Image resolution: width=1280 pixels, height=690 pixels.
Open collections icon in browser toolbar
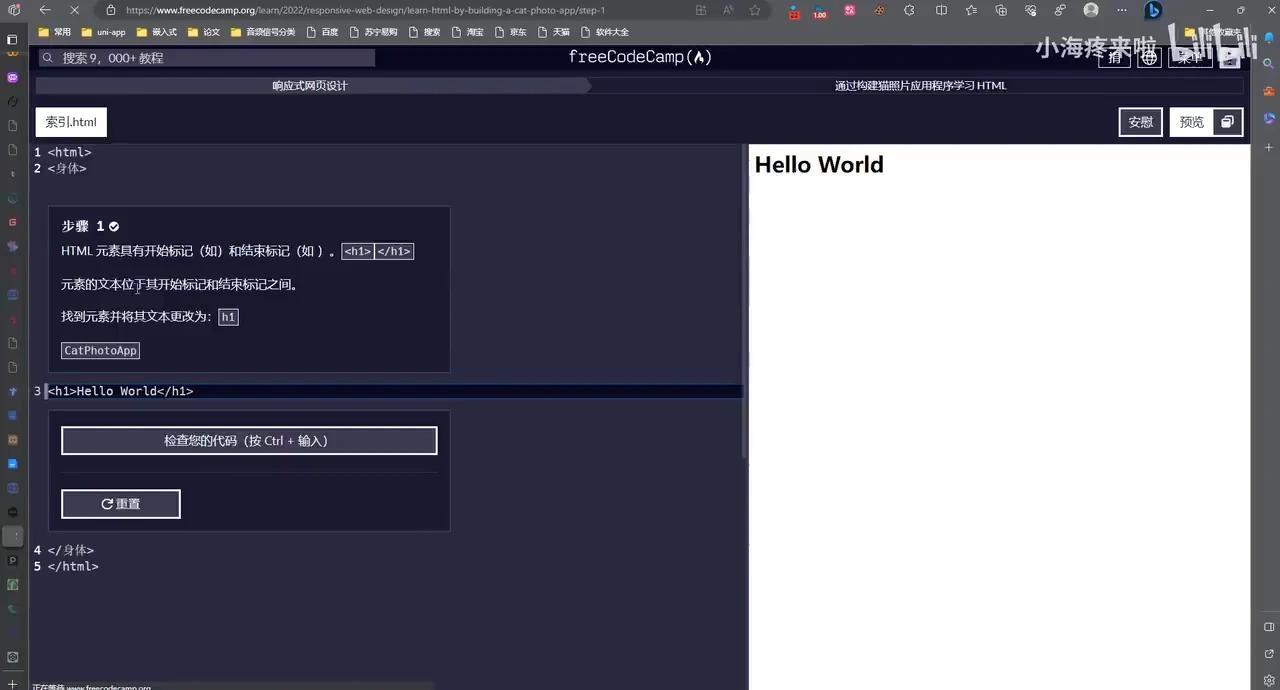(1001, 10)
